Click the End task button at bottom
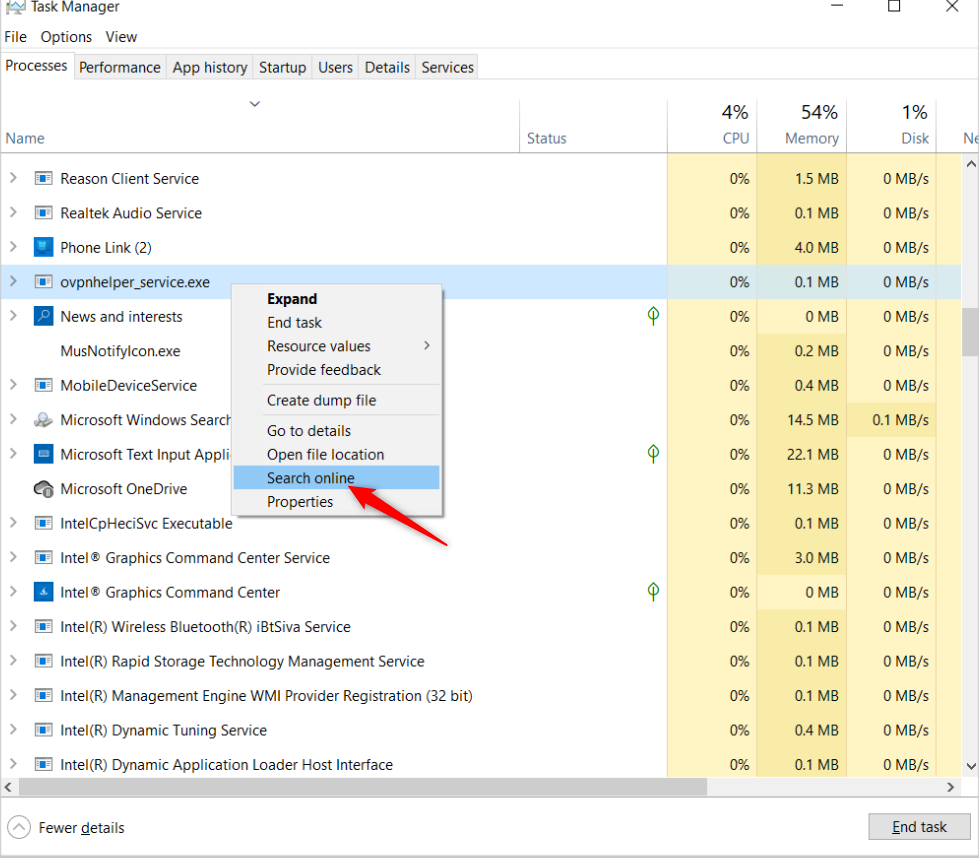 919,827
